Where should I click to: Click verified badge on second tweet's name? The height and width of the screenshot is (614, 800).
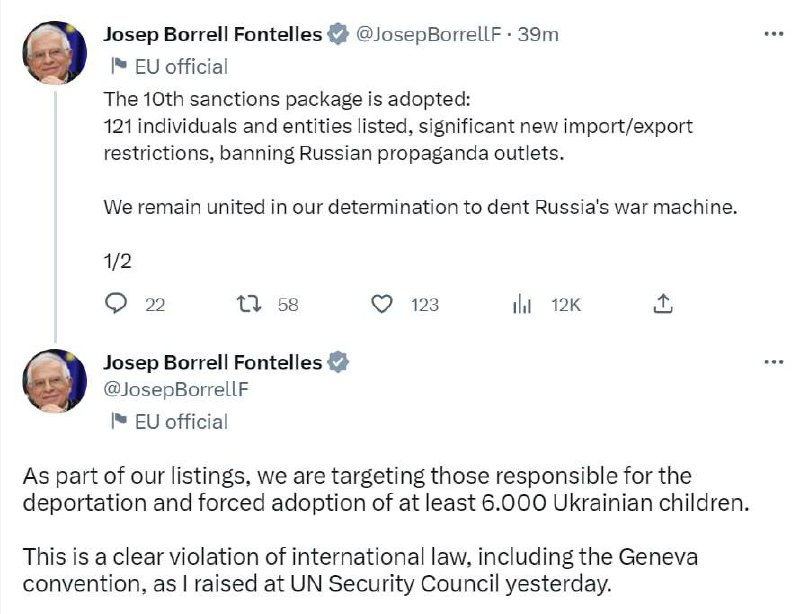coord(338,362)
